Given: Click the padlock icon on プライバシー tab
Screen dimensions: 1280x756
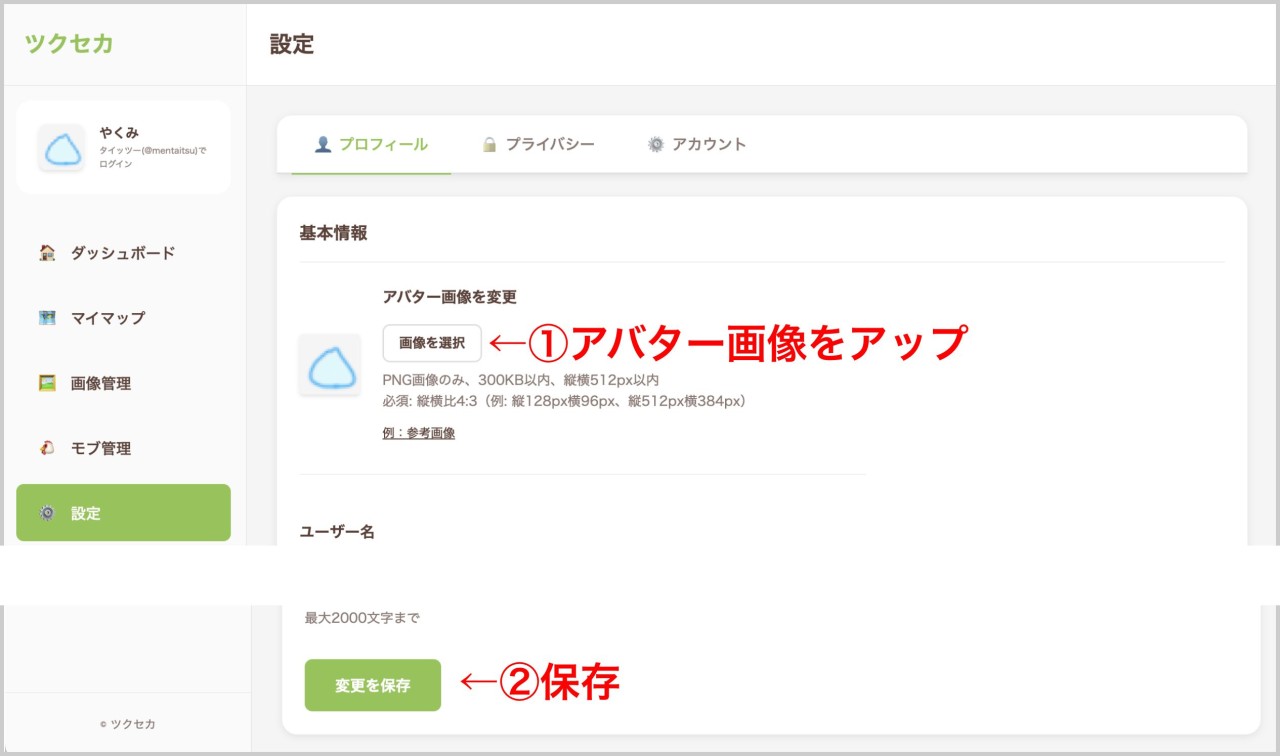Looking at the screenshot, I should click(x=489, y=144).
